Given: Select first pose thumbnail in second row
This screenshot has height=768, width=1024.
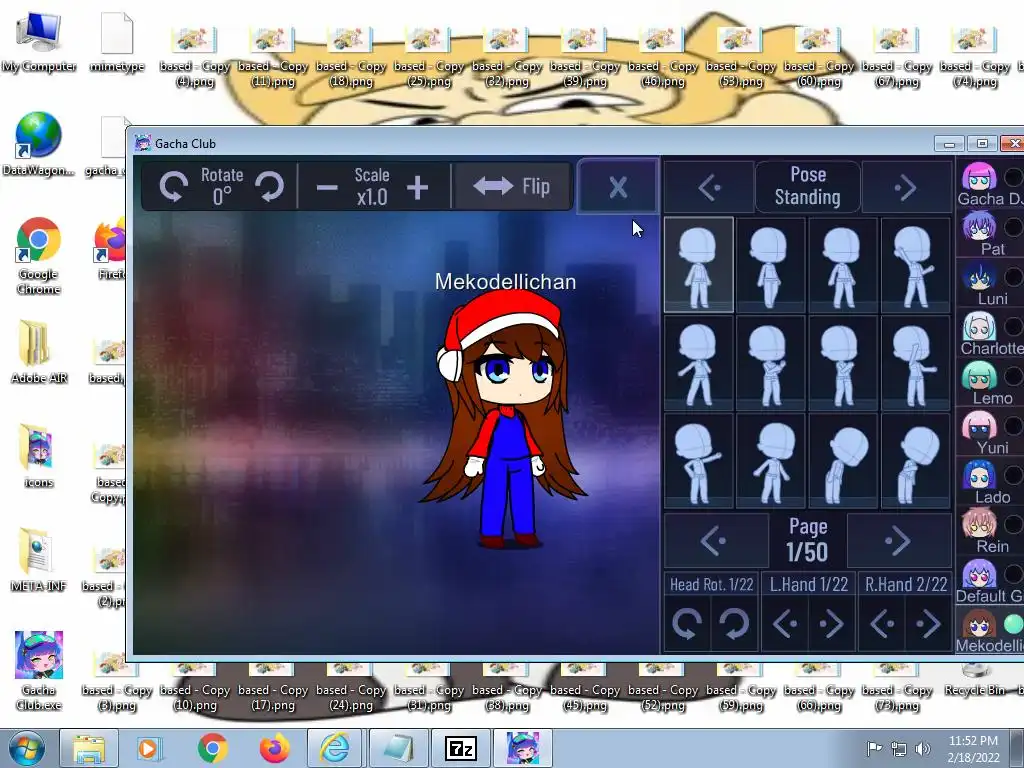Looking at the screenshot, I should pos(699,363).
